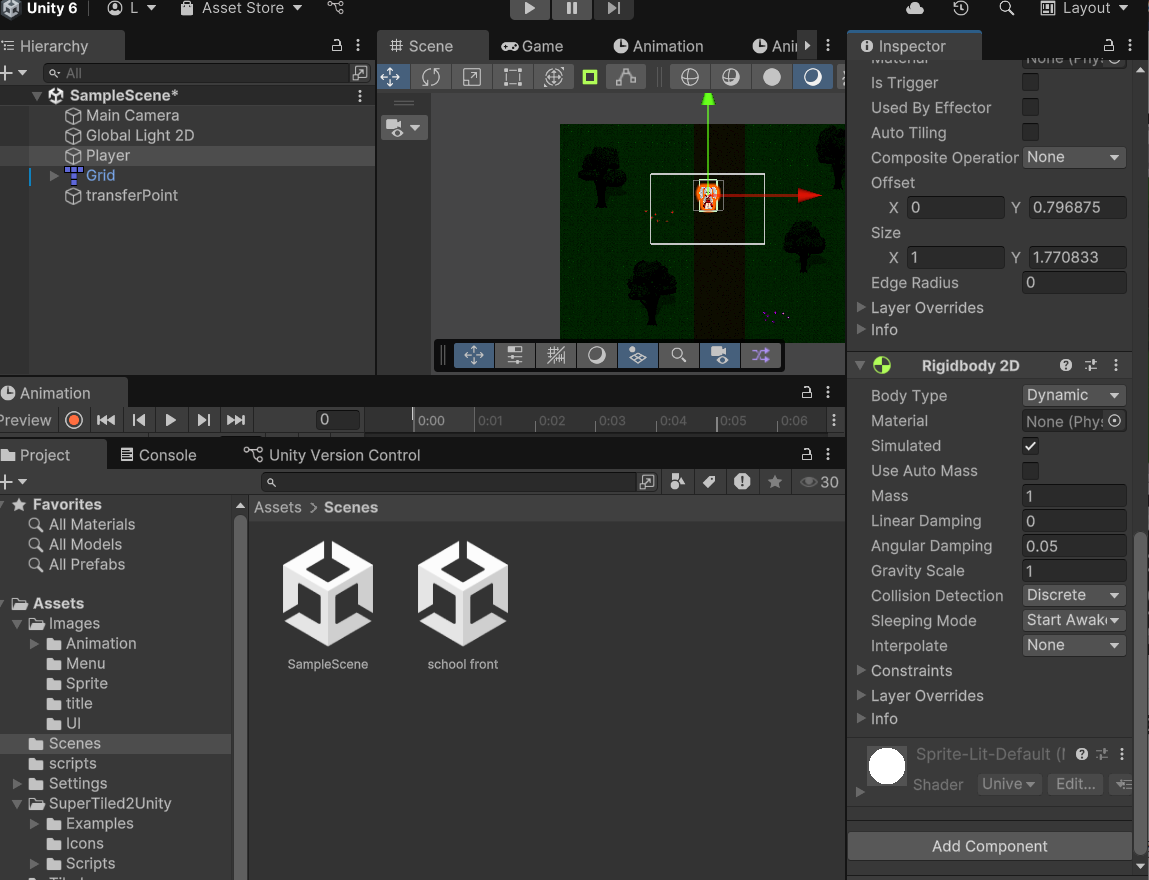Expand the Animation folder in Project
Screen dimensions: 1149x880
point(34,643)
